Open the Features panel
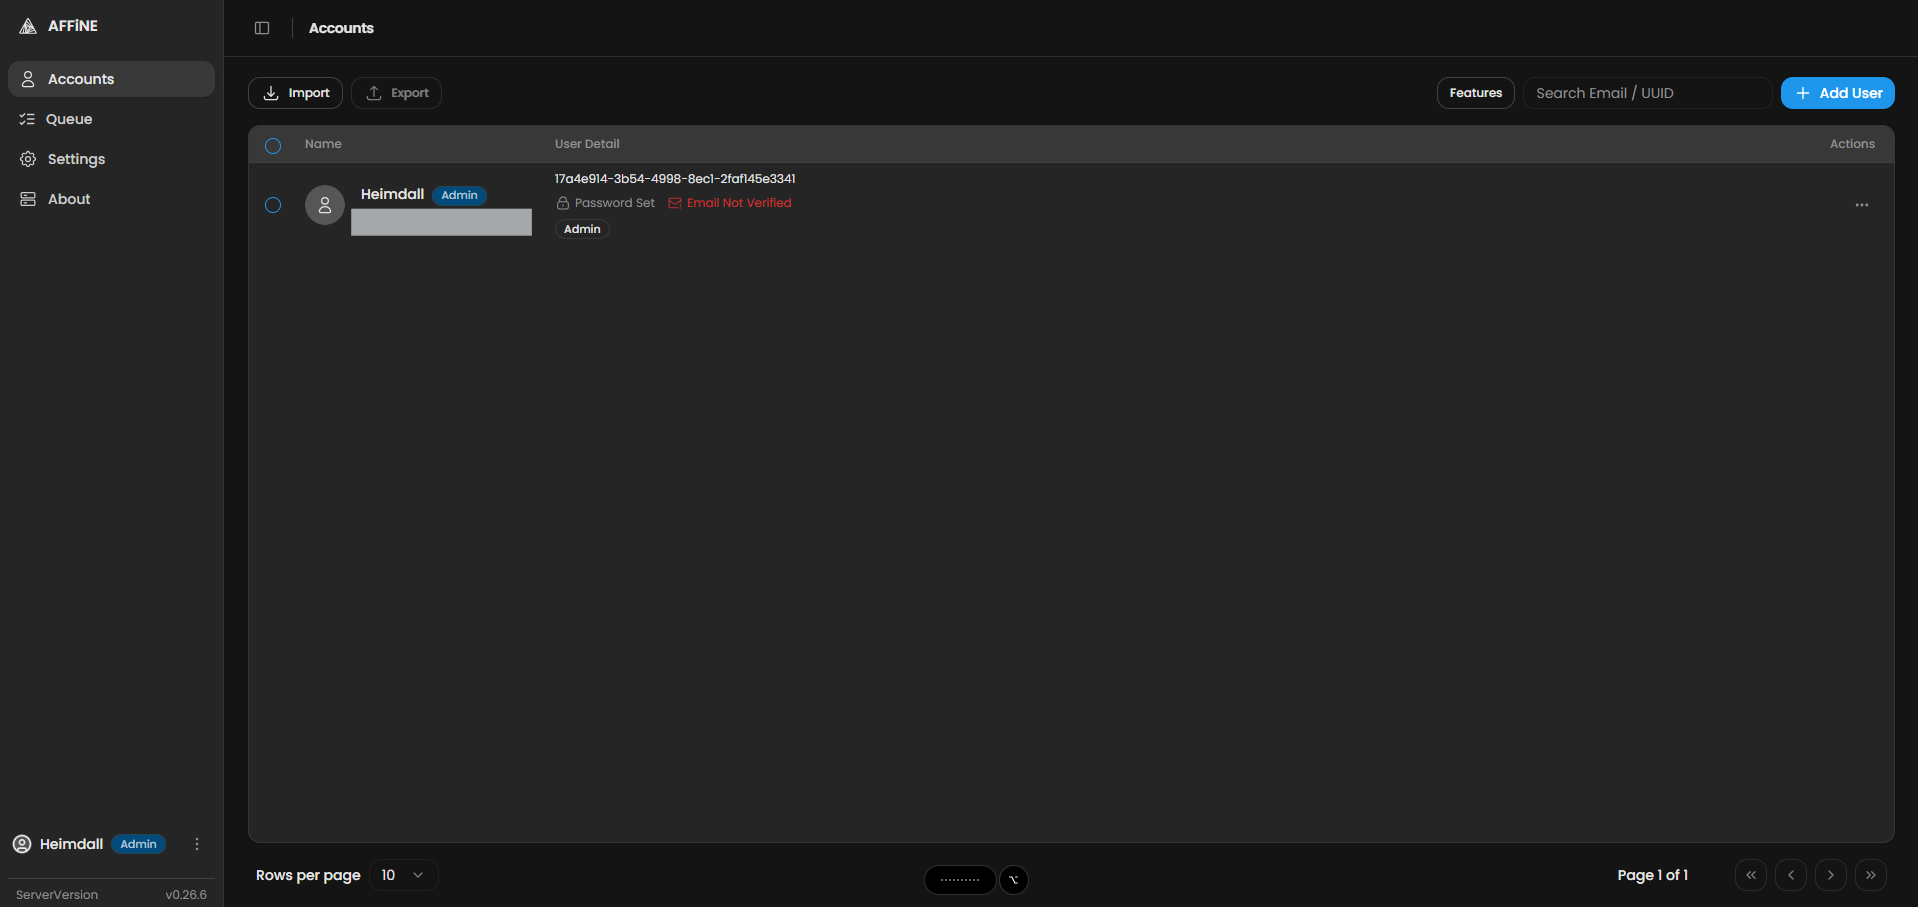 coord(1474,93)
